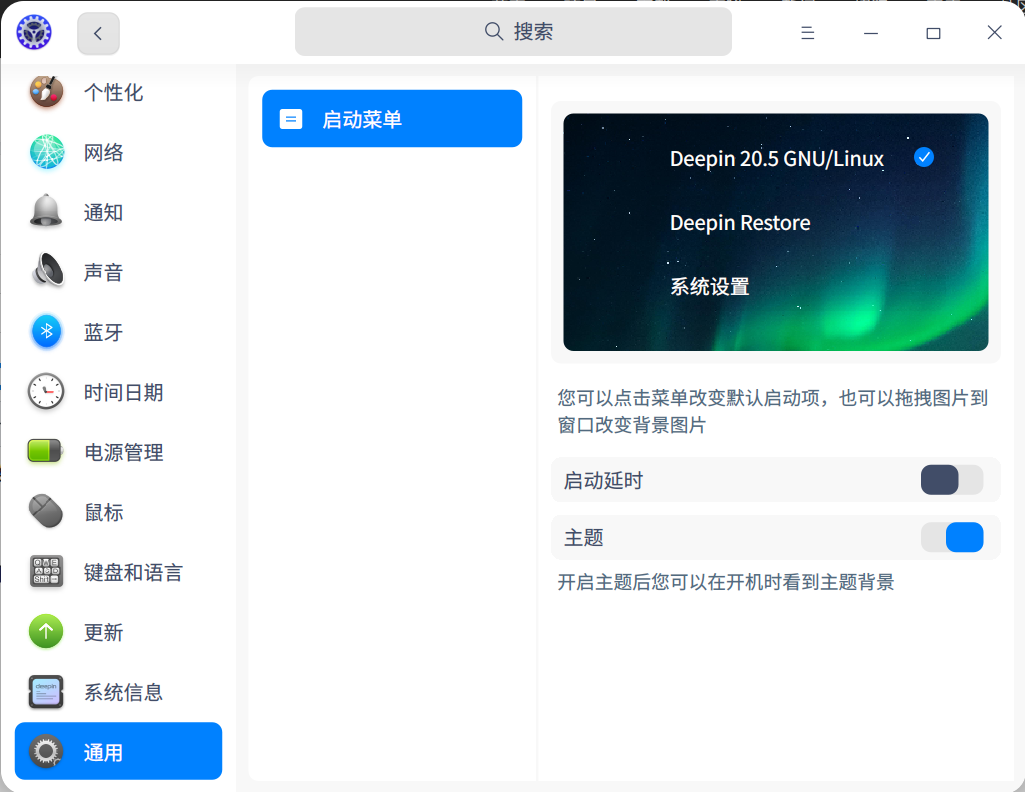Open the hamburger menu near window controls

[807, 32]
